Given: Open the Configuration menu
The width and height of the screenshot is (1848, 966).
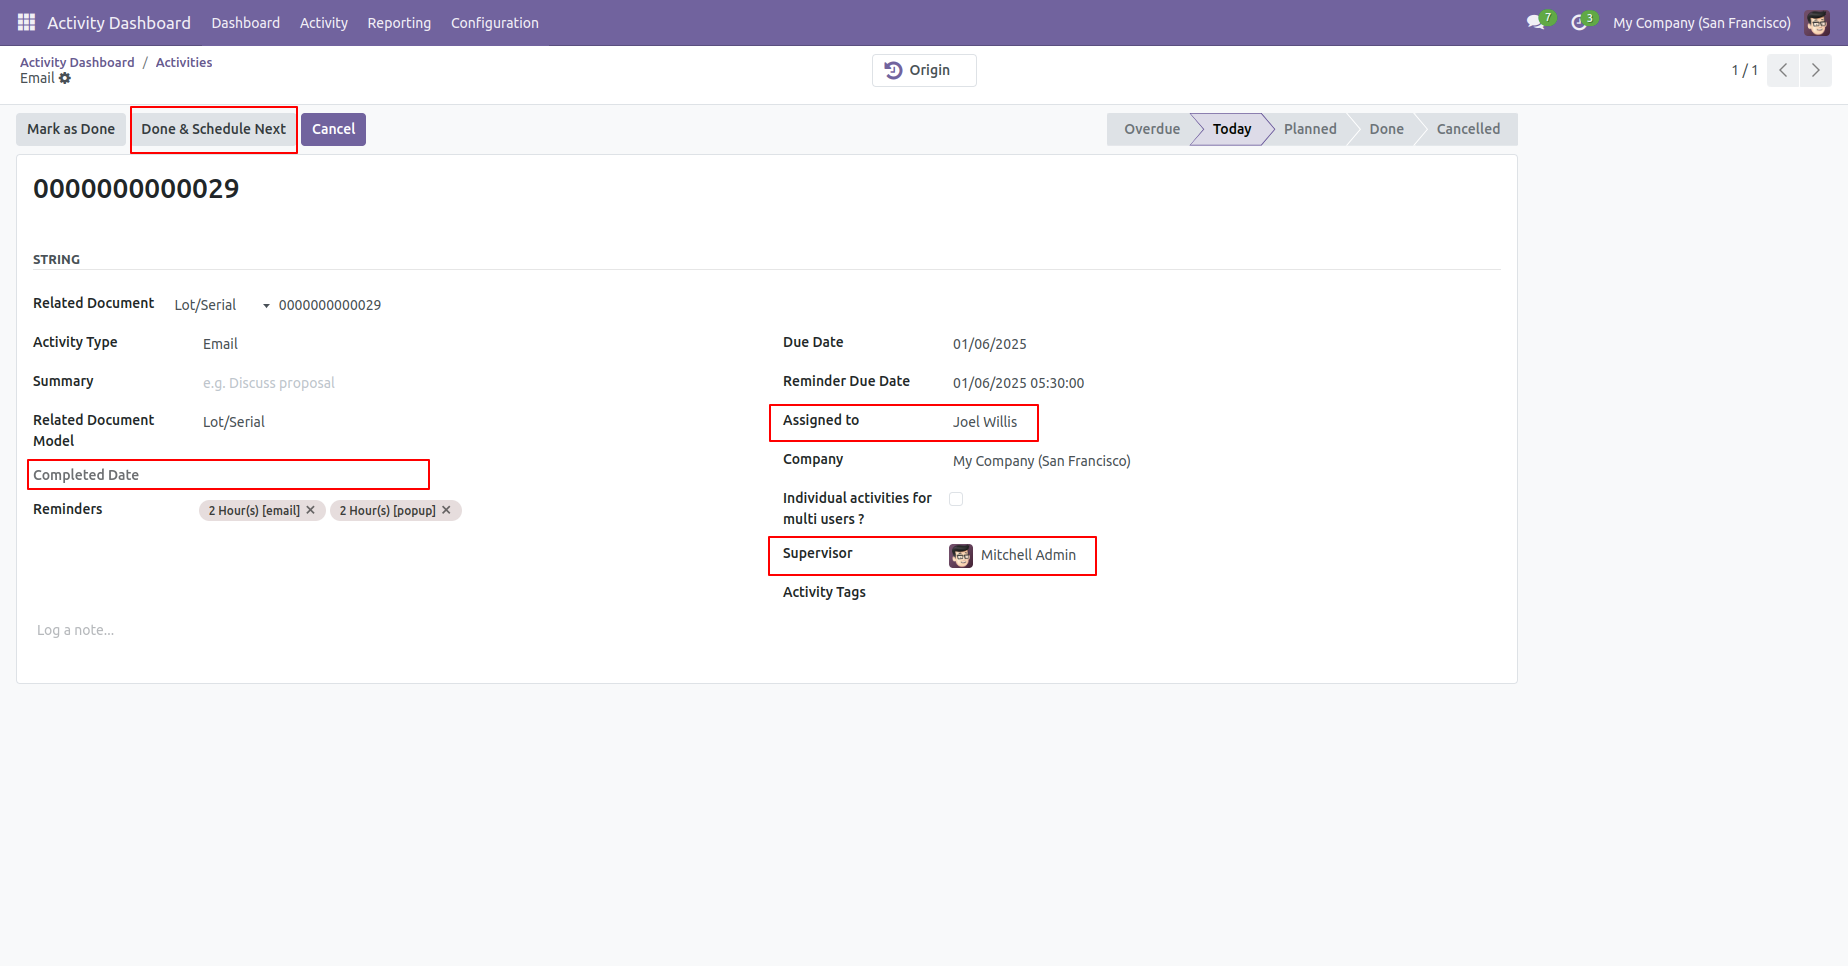Looking at the screenshot, I should click(494, 22).
